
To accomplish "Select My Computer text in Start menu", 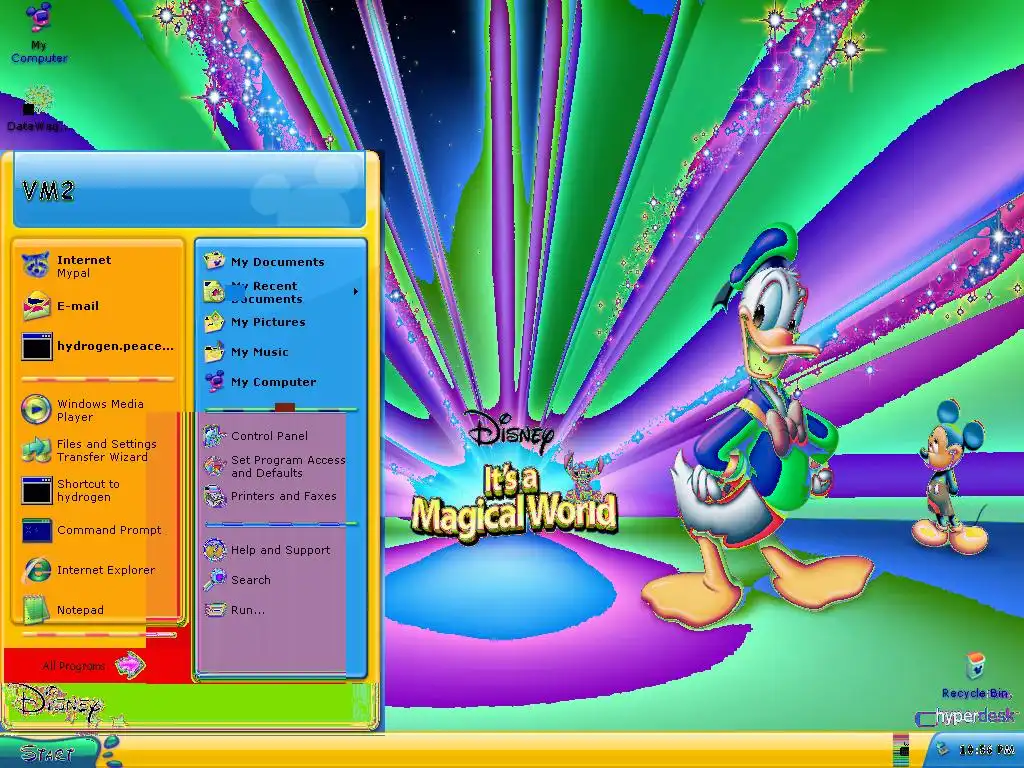I will pyautogui.click(x=273, y=382).
